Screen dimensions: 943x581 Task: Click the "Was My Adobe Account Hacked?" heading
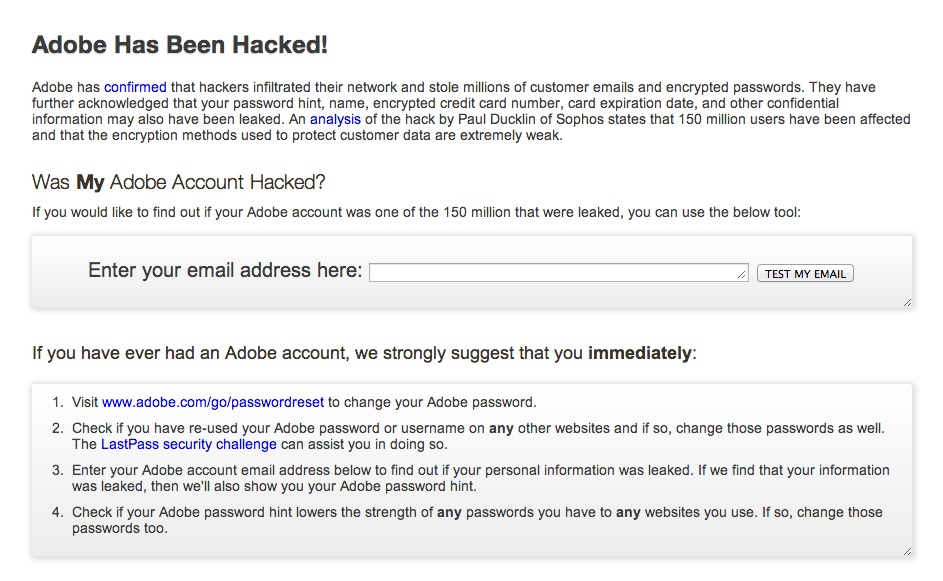(x=179, y=182)
